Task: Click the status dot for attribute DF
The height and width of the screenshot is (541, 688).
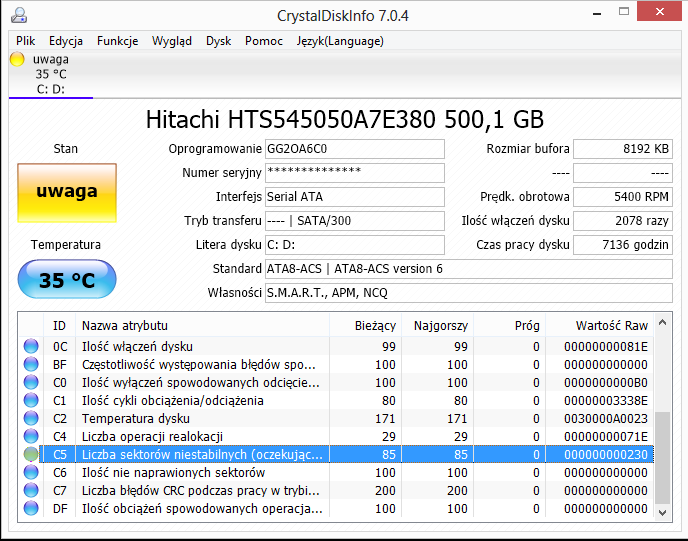Action: 31,508
